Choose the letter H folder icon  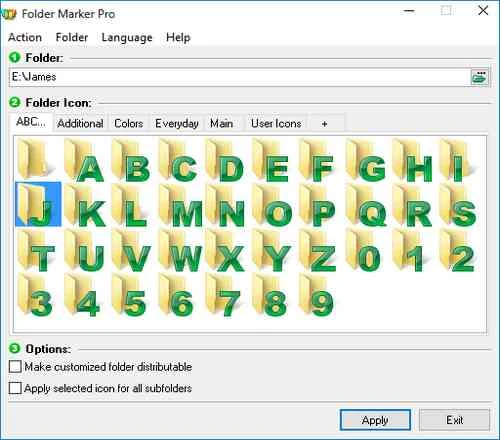pos(413,160)
